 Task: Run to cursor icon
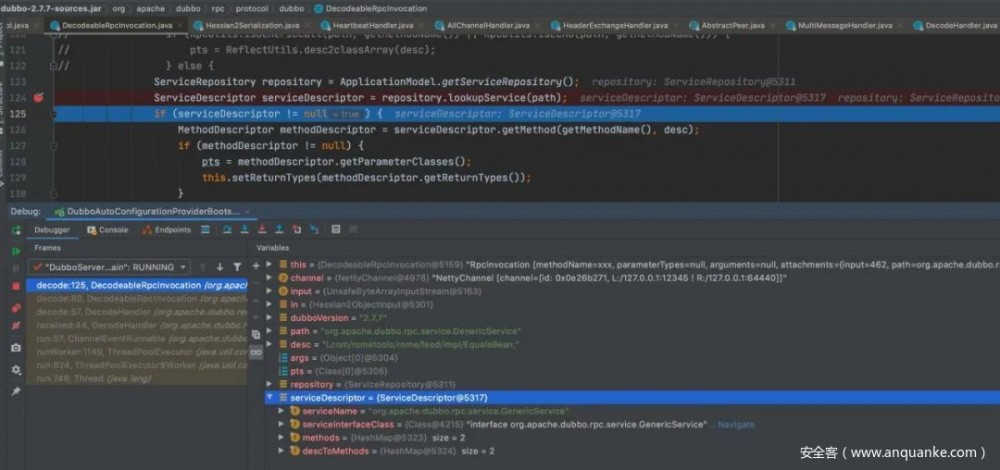(314, 230)
